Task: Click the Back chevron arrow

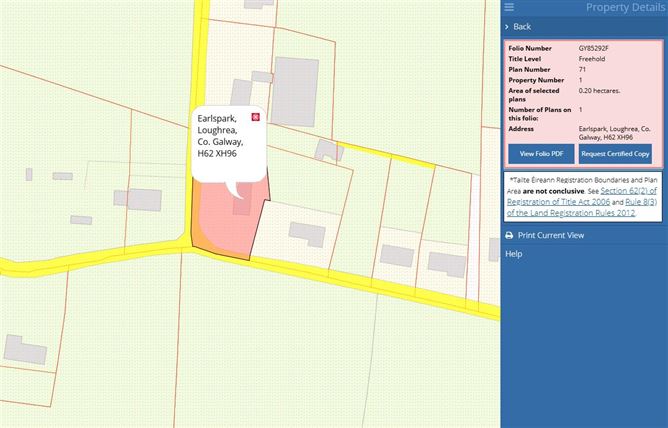Action: coord(507,27)
